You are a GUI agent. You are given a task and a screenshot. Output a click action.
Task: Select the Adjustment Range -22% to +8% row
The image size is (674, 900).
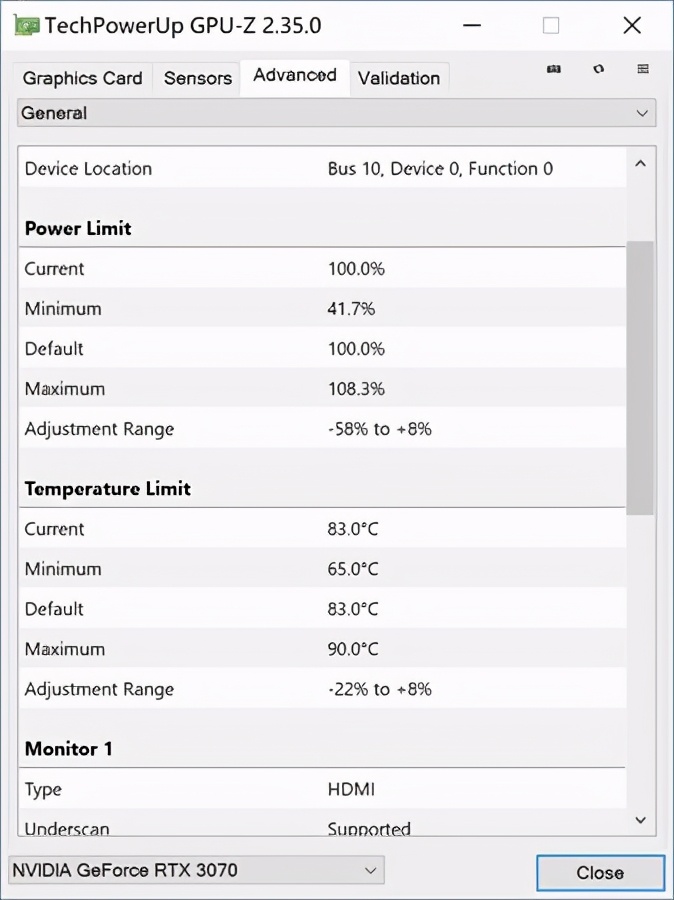pyautogui.click(x=322, y=689)
